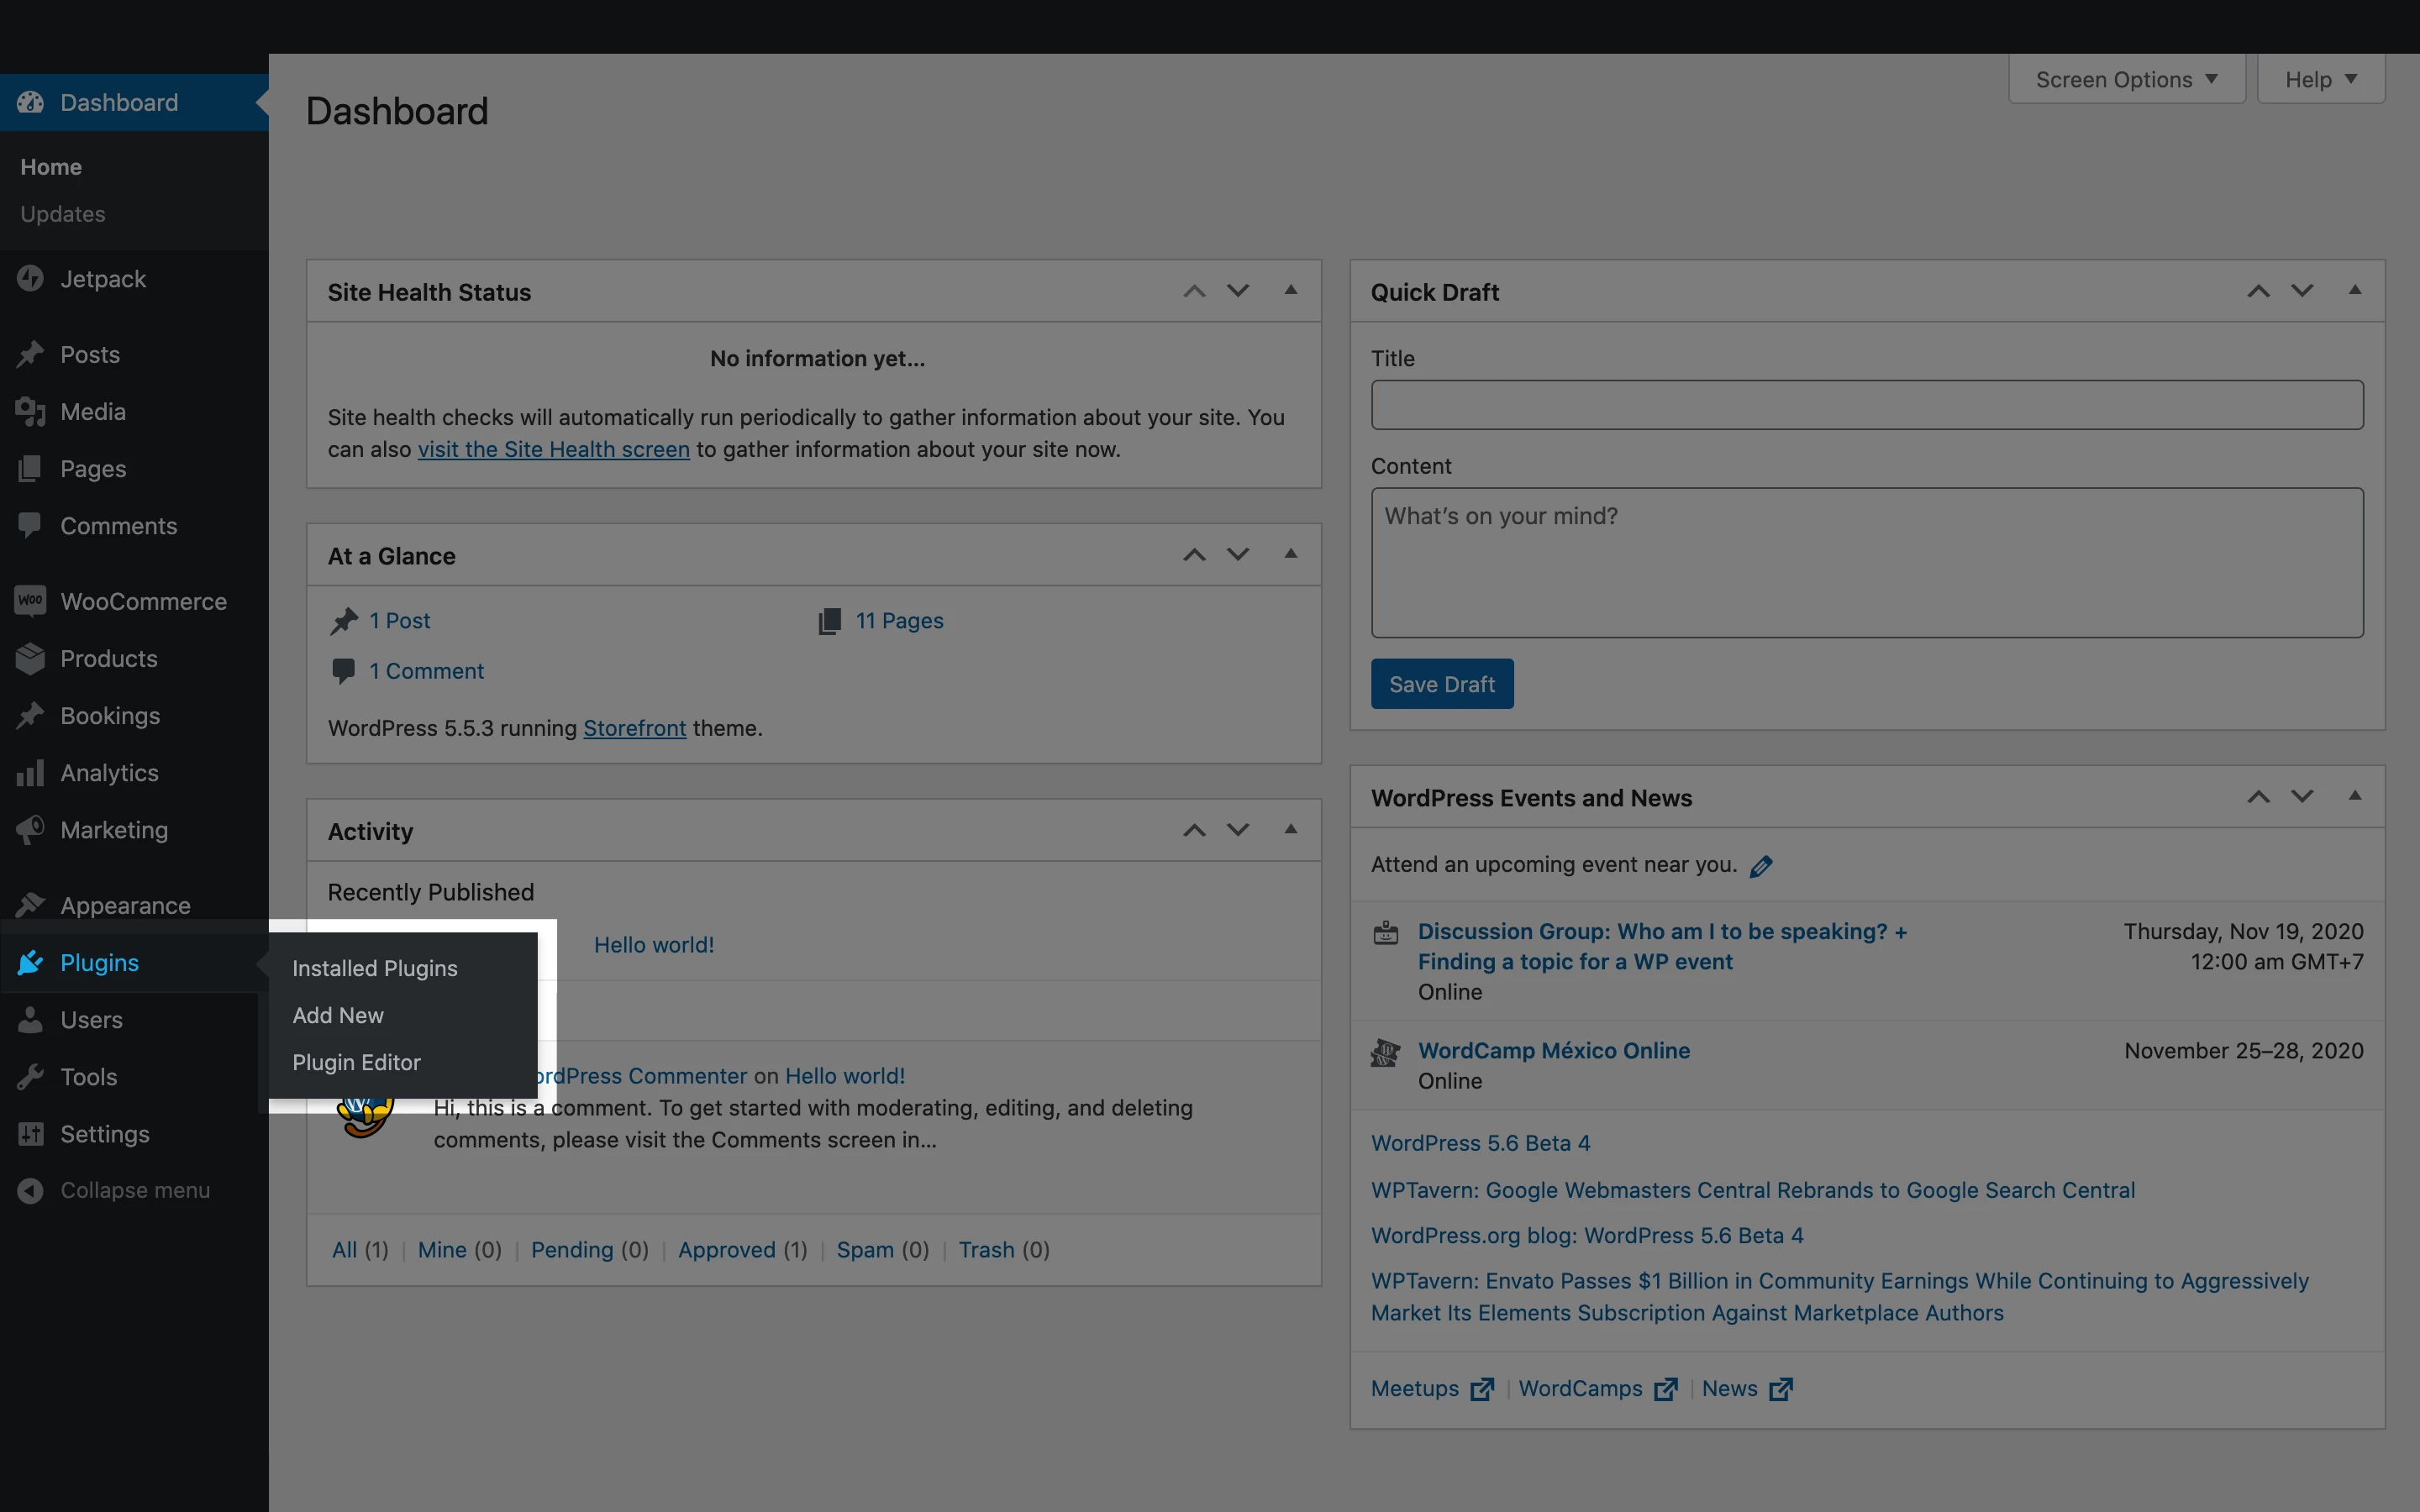
Task: Click the pencil icon to edit event location
Action: 1761,866
